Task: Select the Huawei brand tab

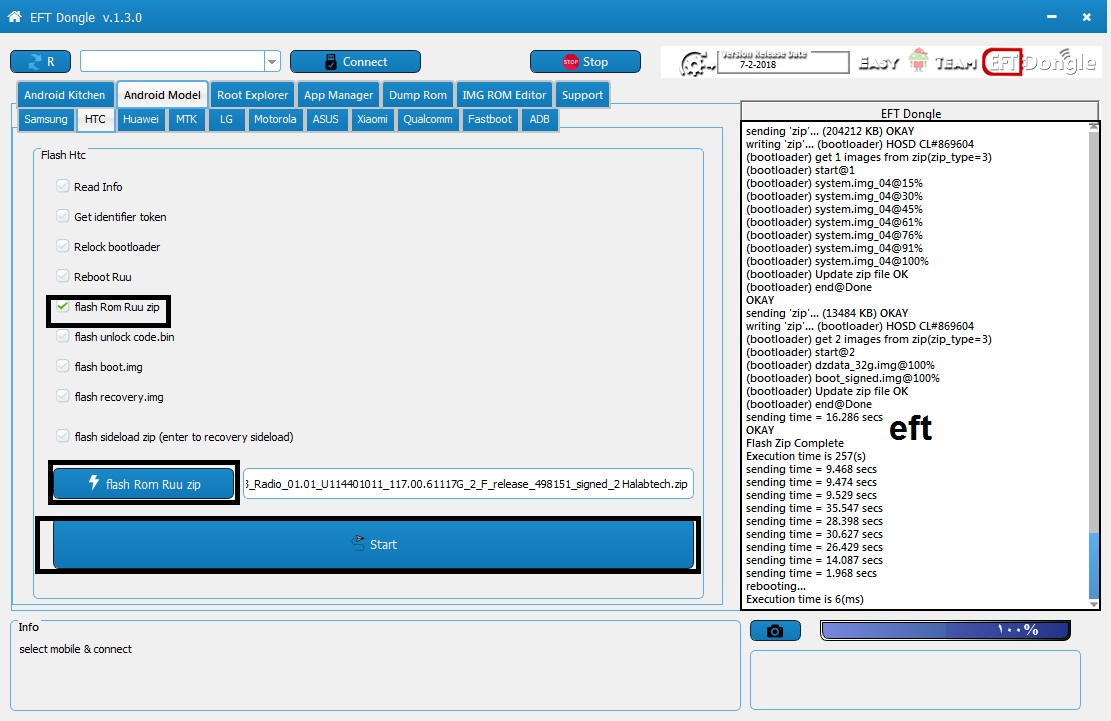Action: [140, 119]
